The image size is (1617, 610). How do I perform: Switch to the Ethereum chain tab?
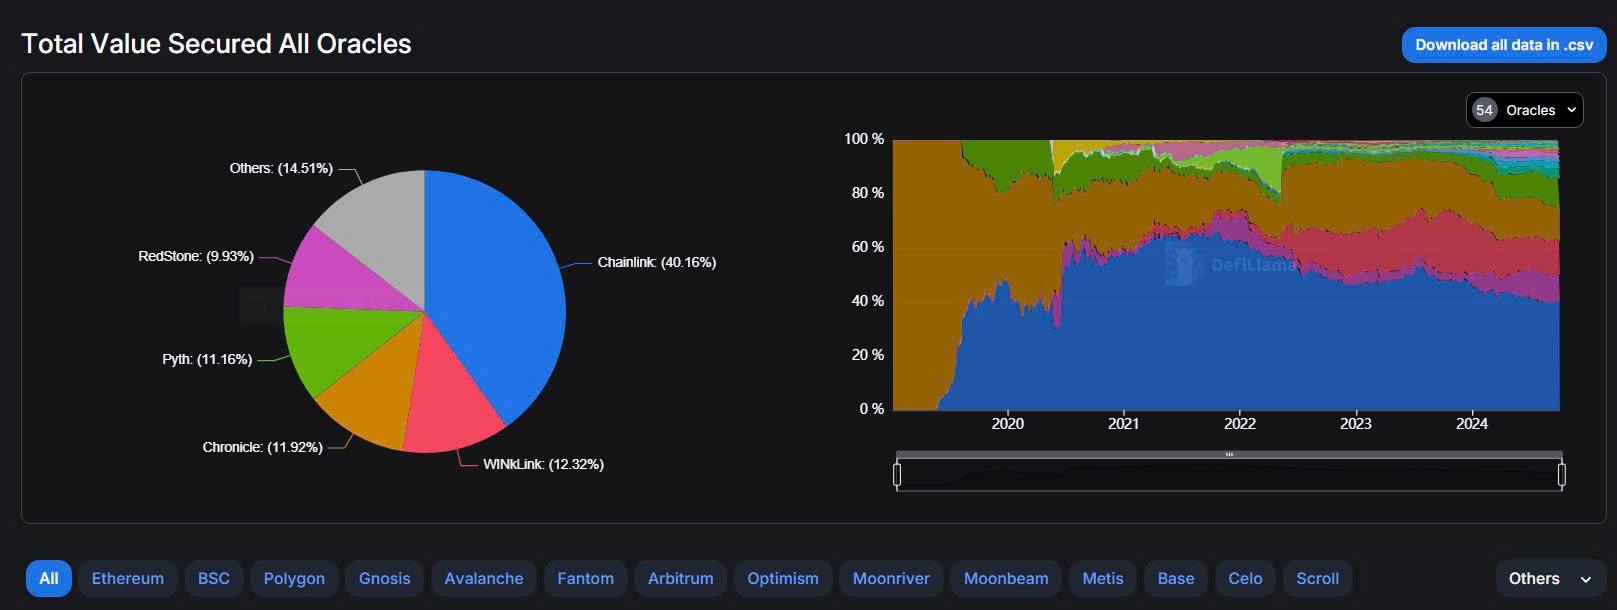coord(127,578)
